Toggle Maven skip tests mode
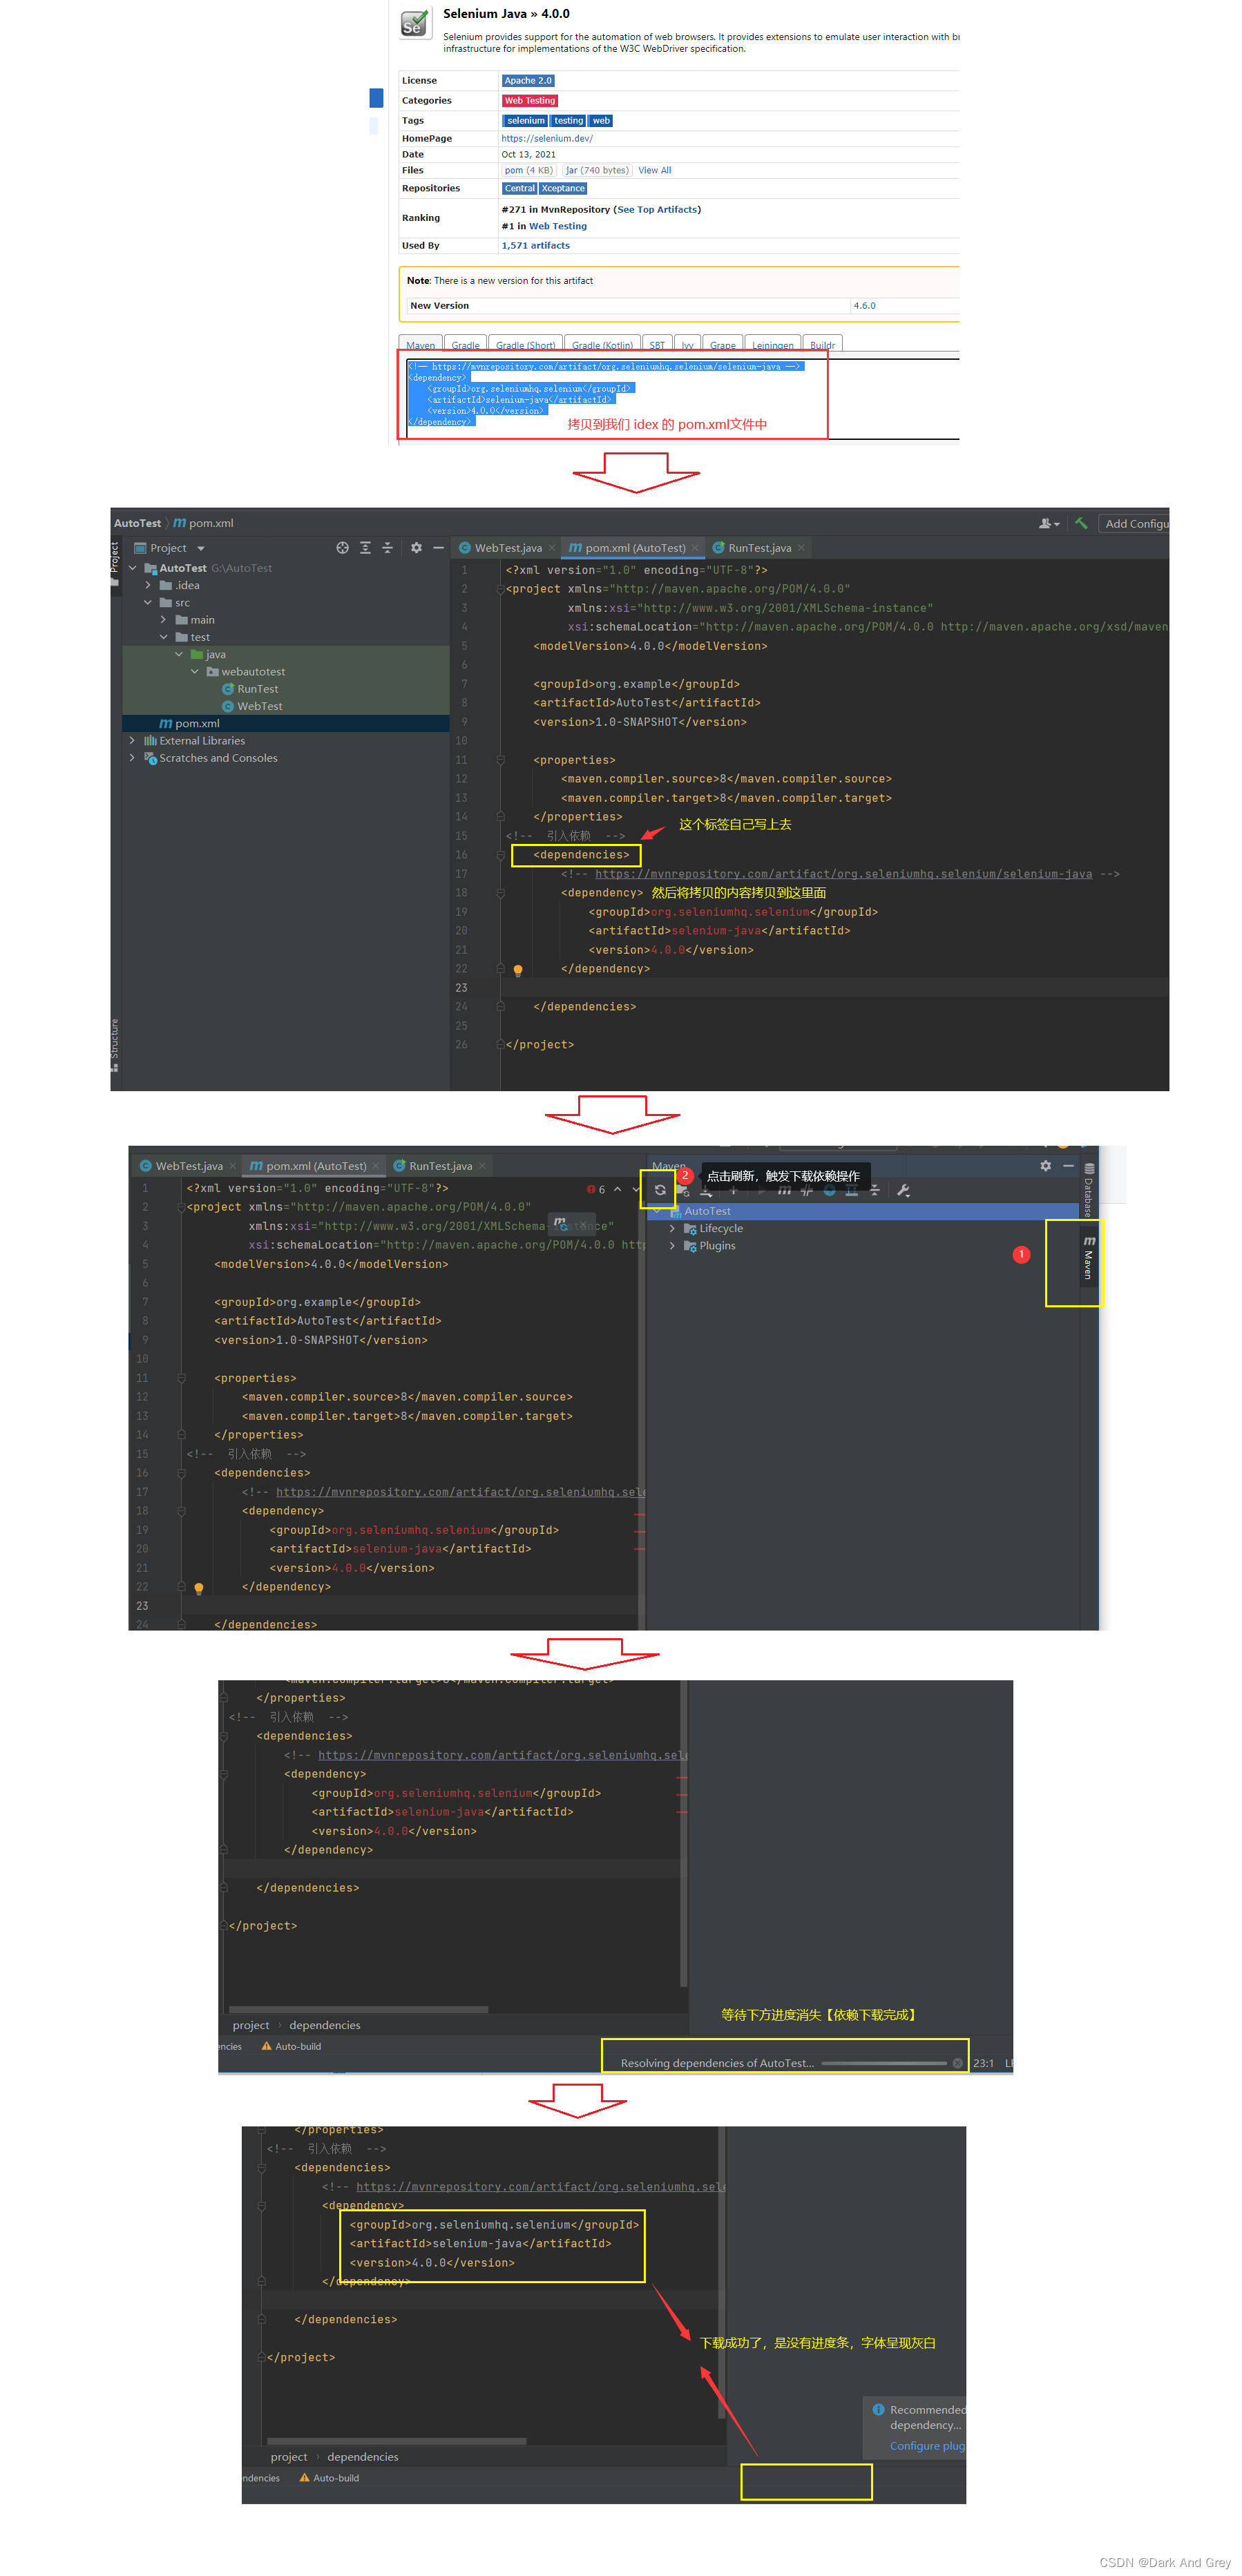 coord(829,1190)
